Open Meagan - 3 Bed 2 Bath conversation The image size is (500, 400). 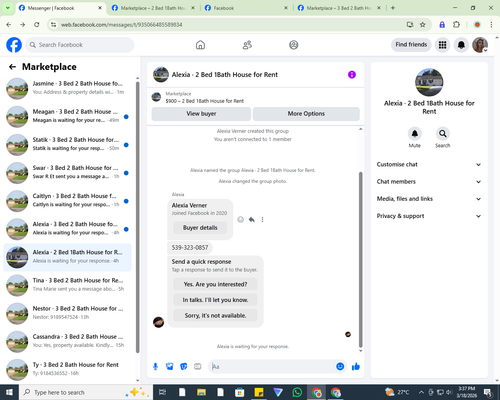coord(67,116)
